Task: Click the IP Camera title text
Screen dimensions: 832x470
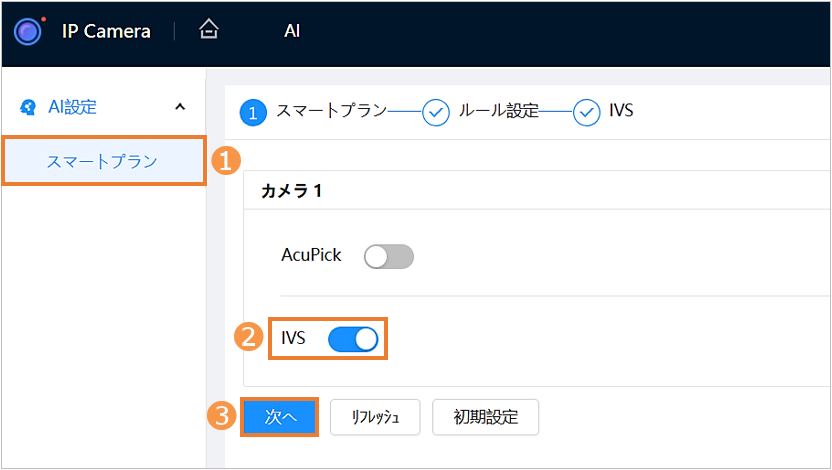Action: click(x=106, y=31)
